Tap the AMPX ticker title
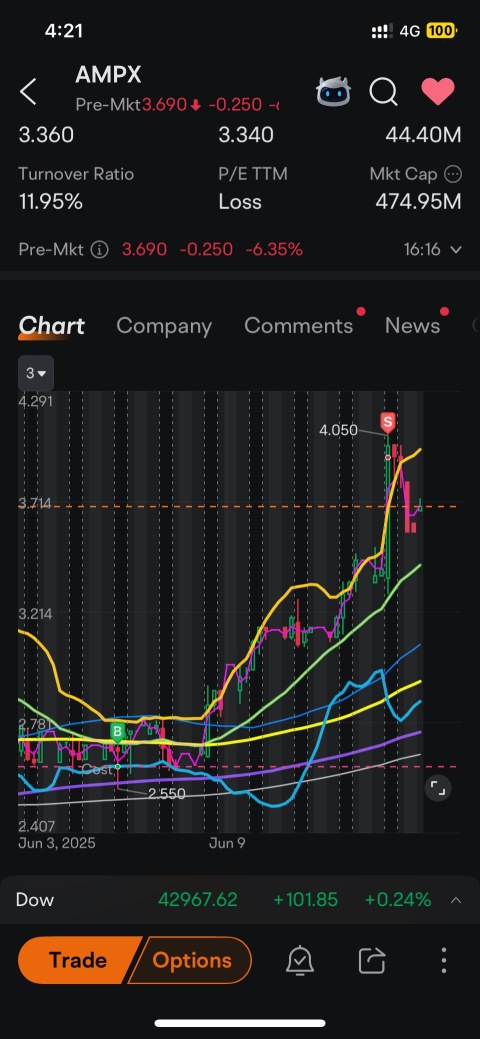Screen dimensions: 480x1039 point(108,75)
